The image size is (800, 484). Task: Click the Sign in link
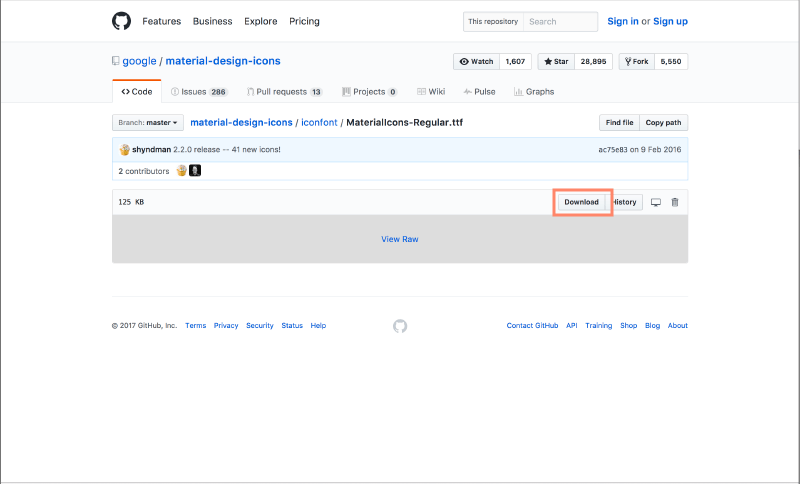coord(623,21)
